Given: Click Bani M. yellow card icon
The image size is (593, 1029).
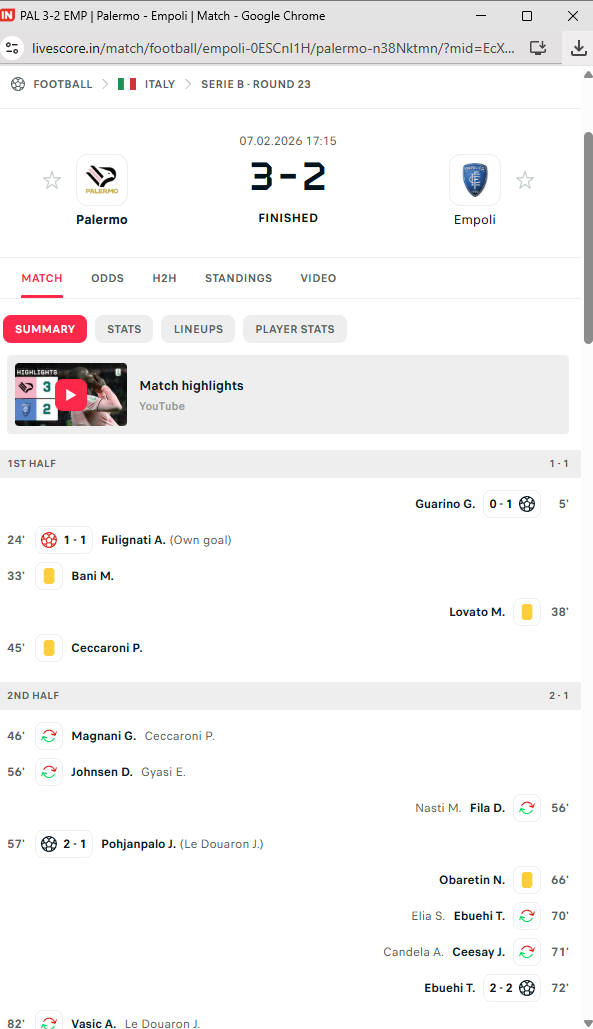Looking at the screenshot, I should point(49,576).
